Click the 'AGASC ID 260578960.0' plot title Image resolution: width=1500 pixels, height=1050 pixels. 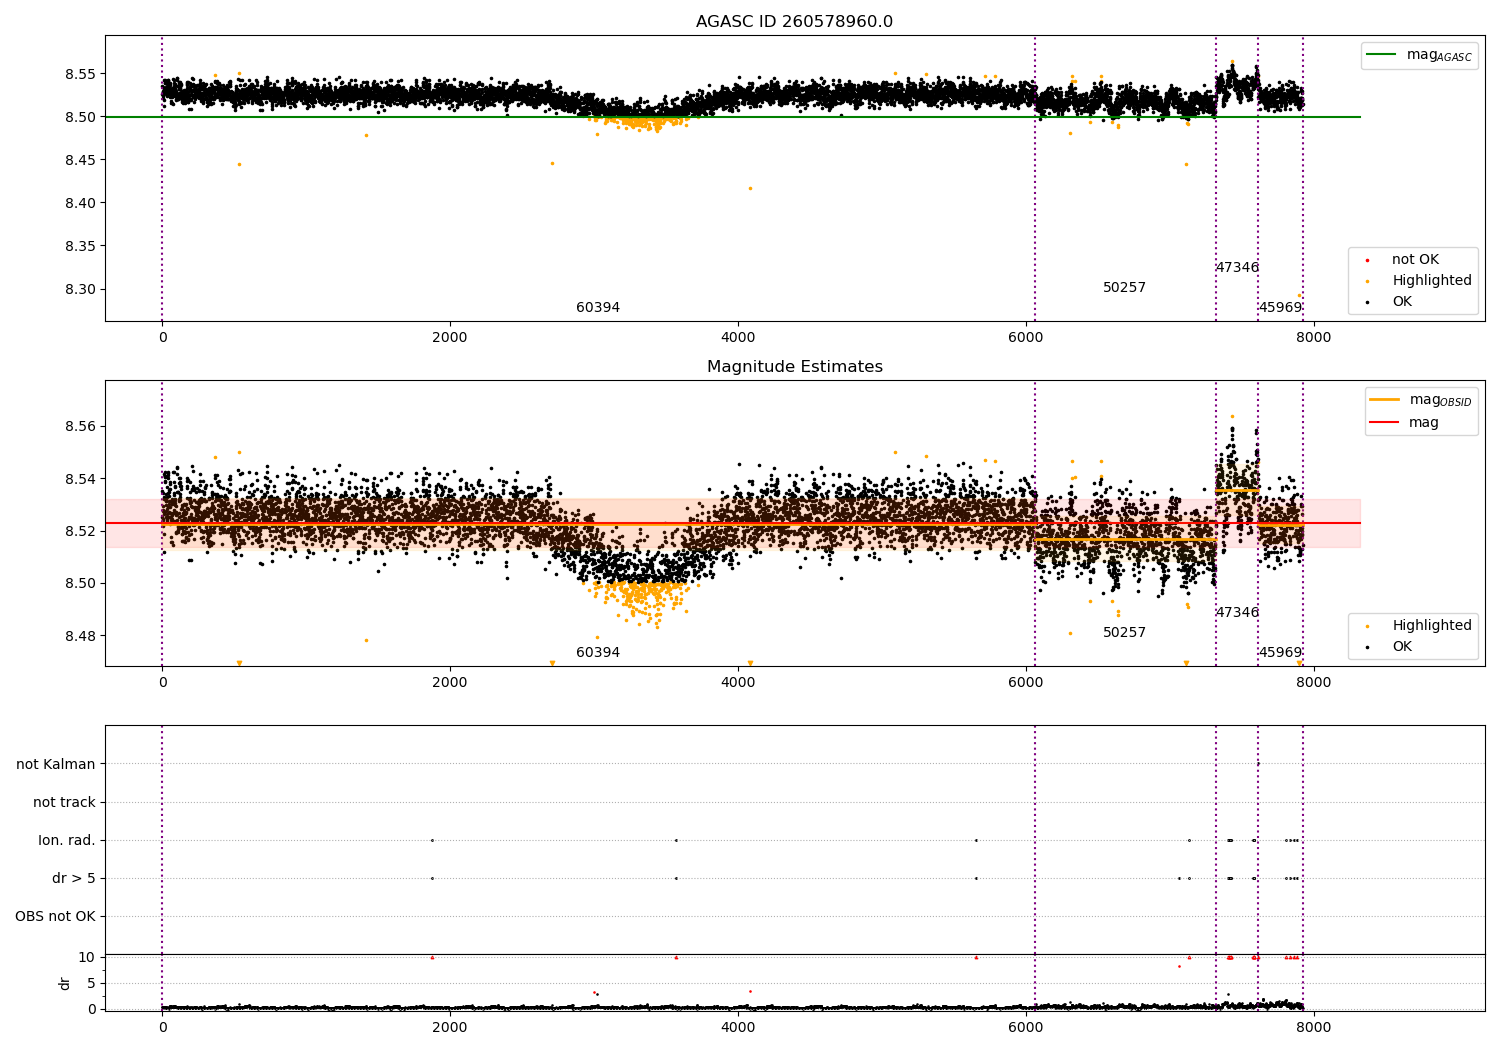pyautogui.click(x=794, y=22)
